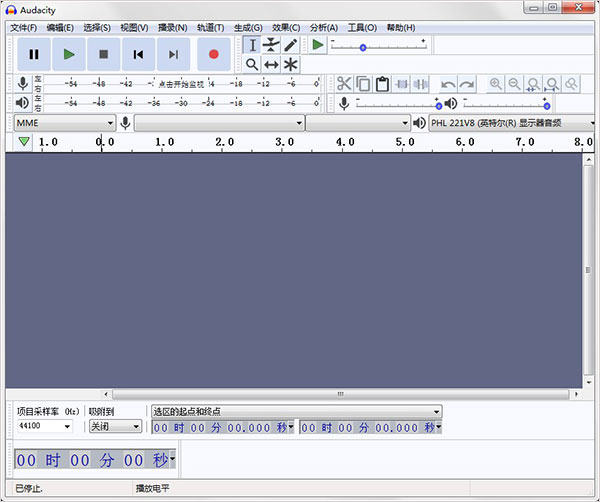The image size is (600, 502).
Task: Open the 文件(F) file menu
Action: 23,27
